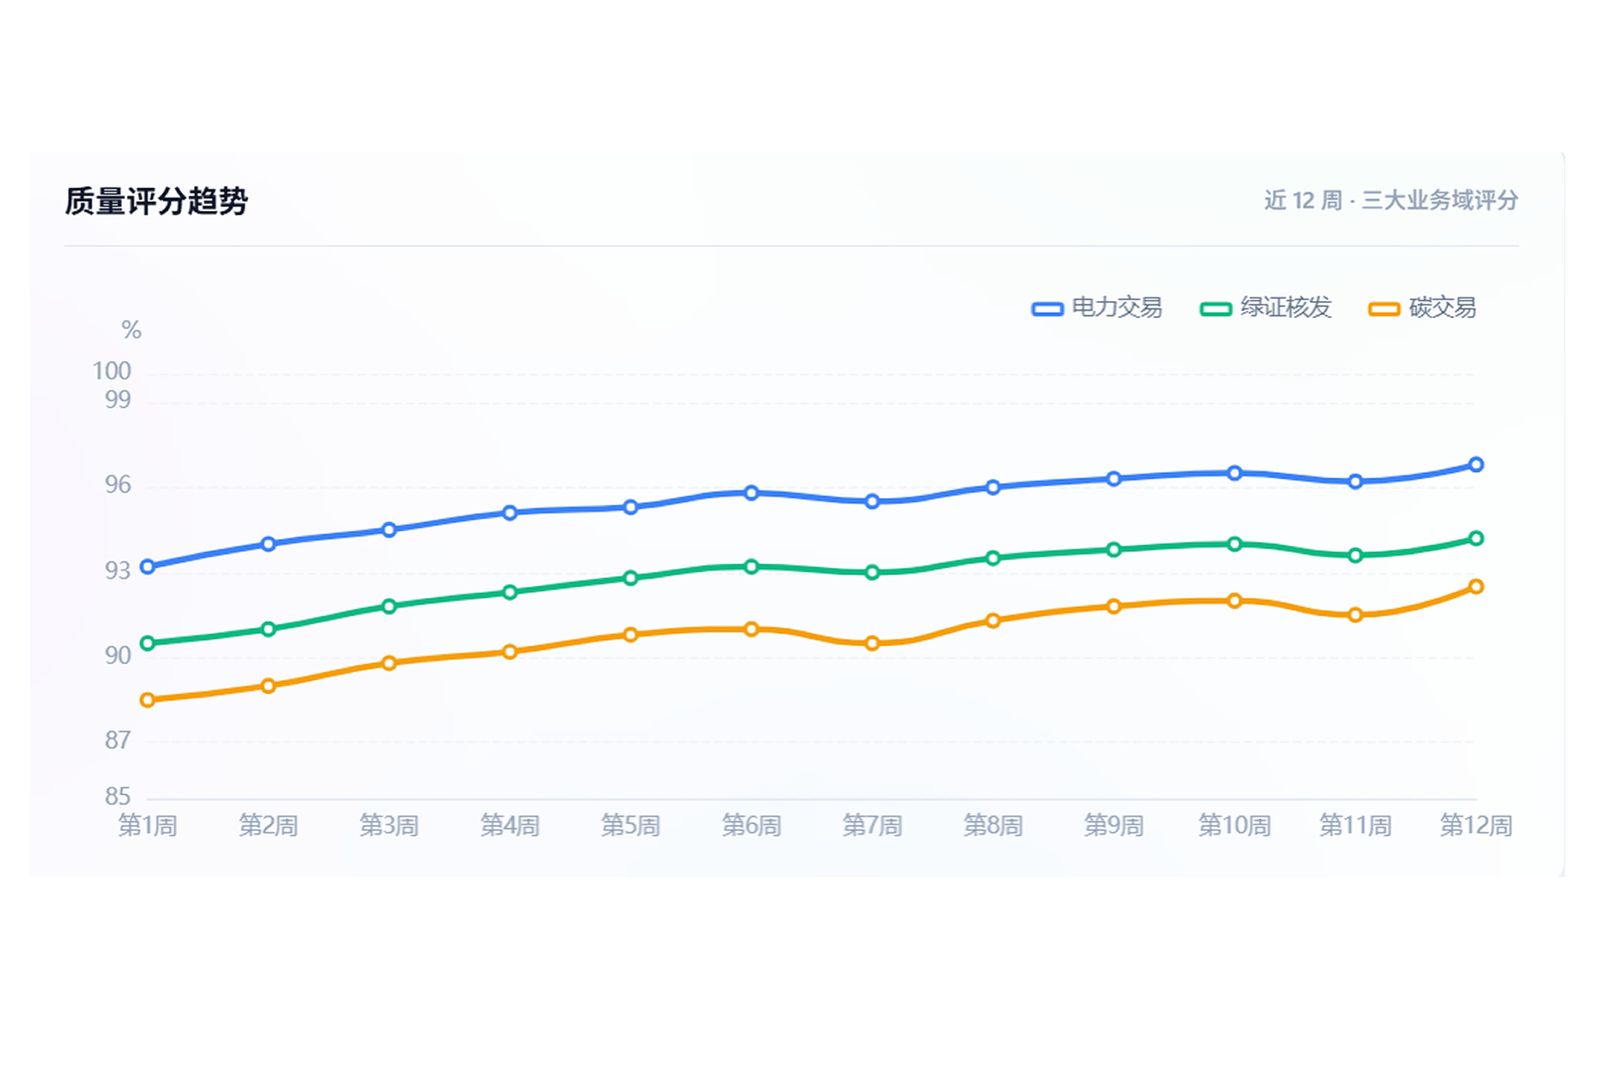Viewport: 1600px width, 1082px height.
Task: Click the 质量评分趋势 chart title
Action: 156,201
